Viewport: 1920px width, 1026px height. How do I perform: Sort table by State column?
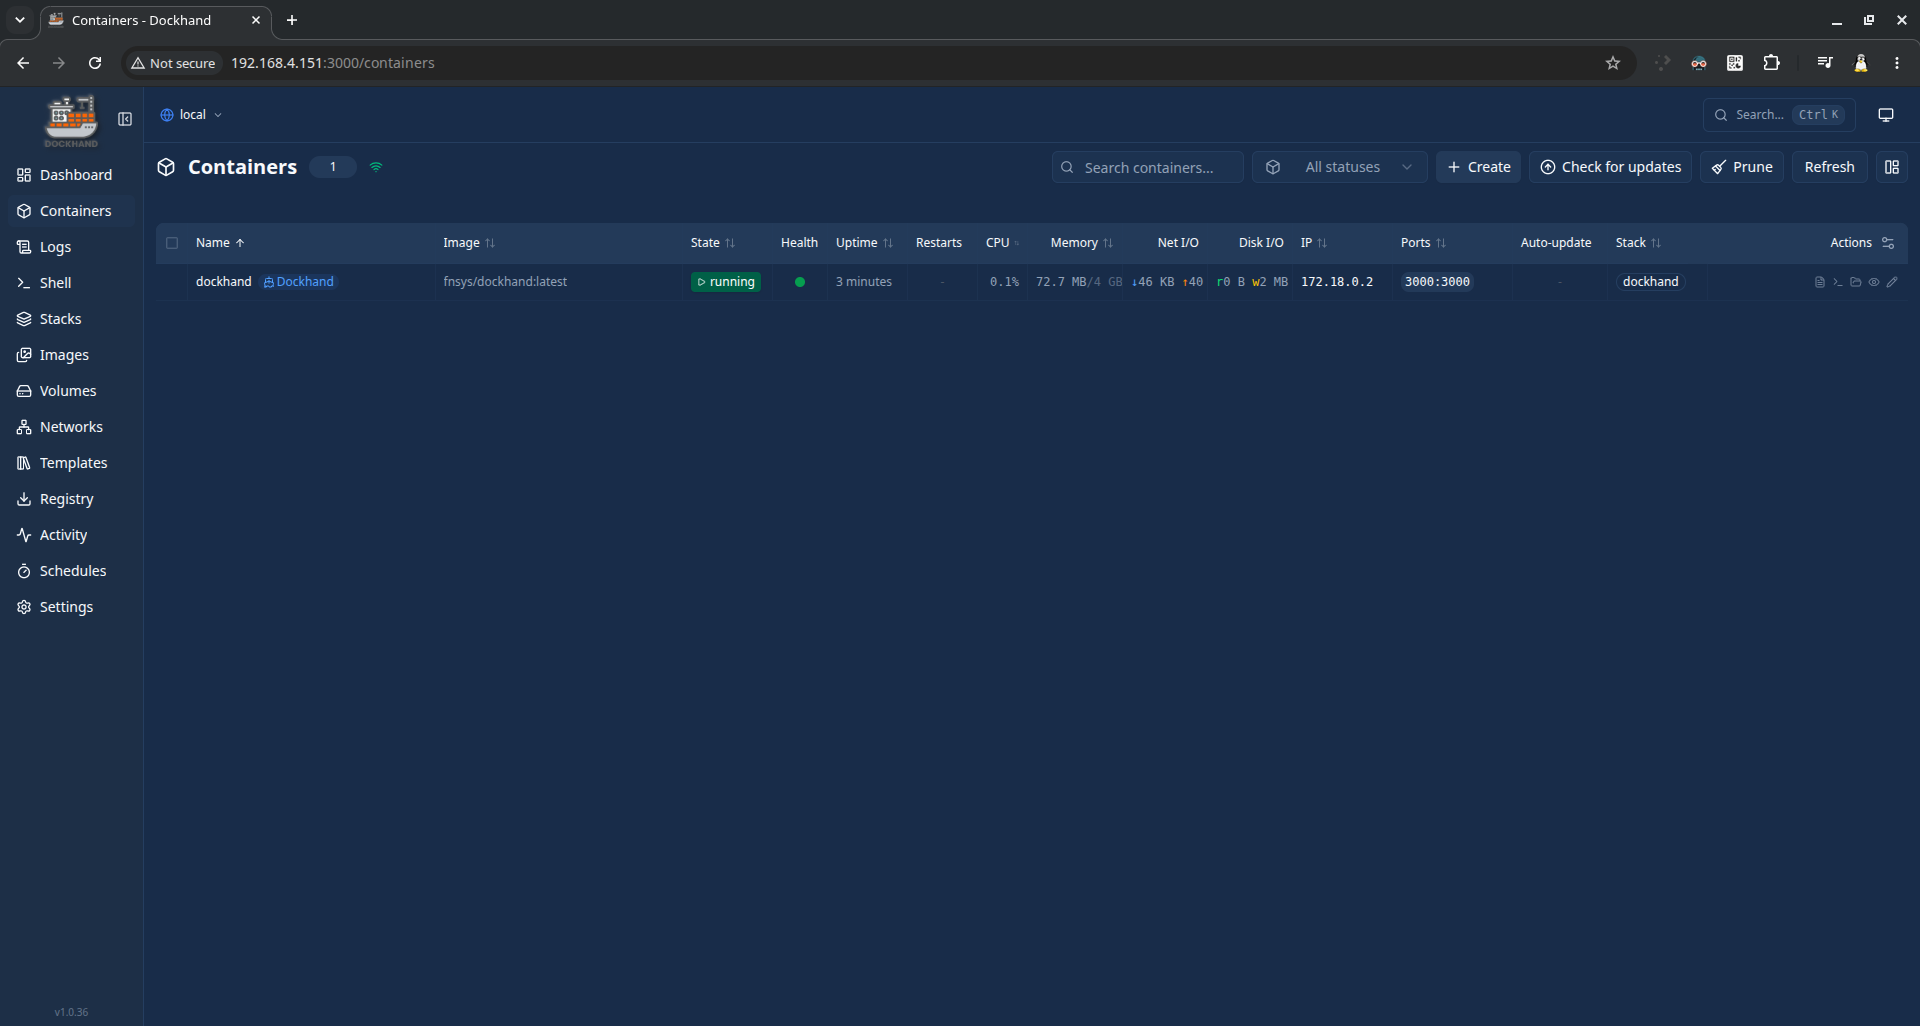(x=712, y=243)
